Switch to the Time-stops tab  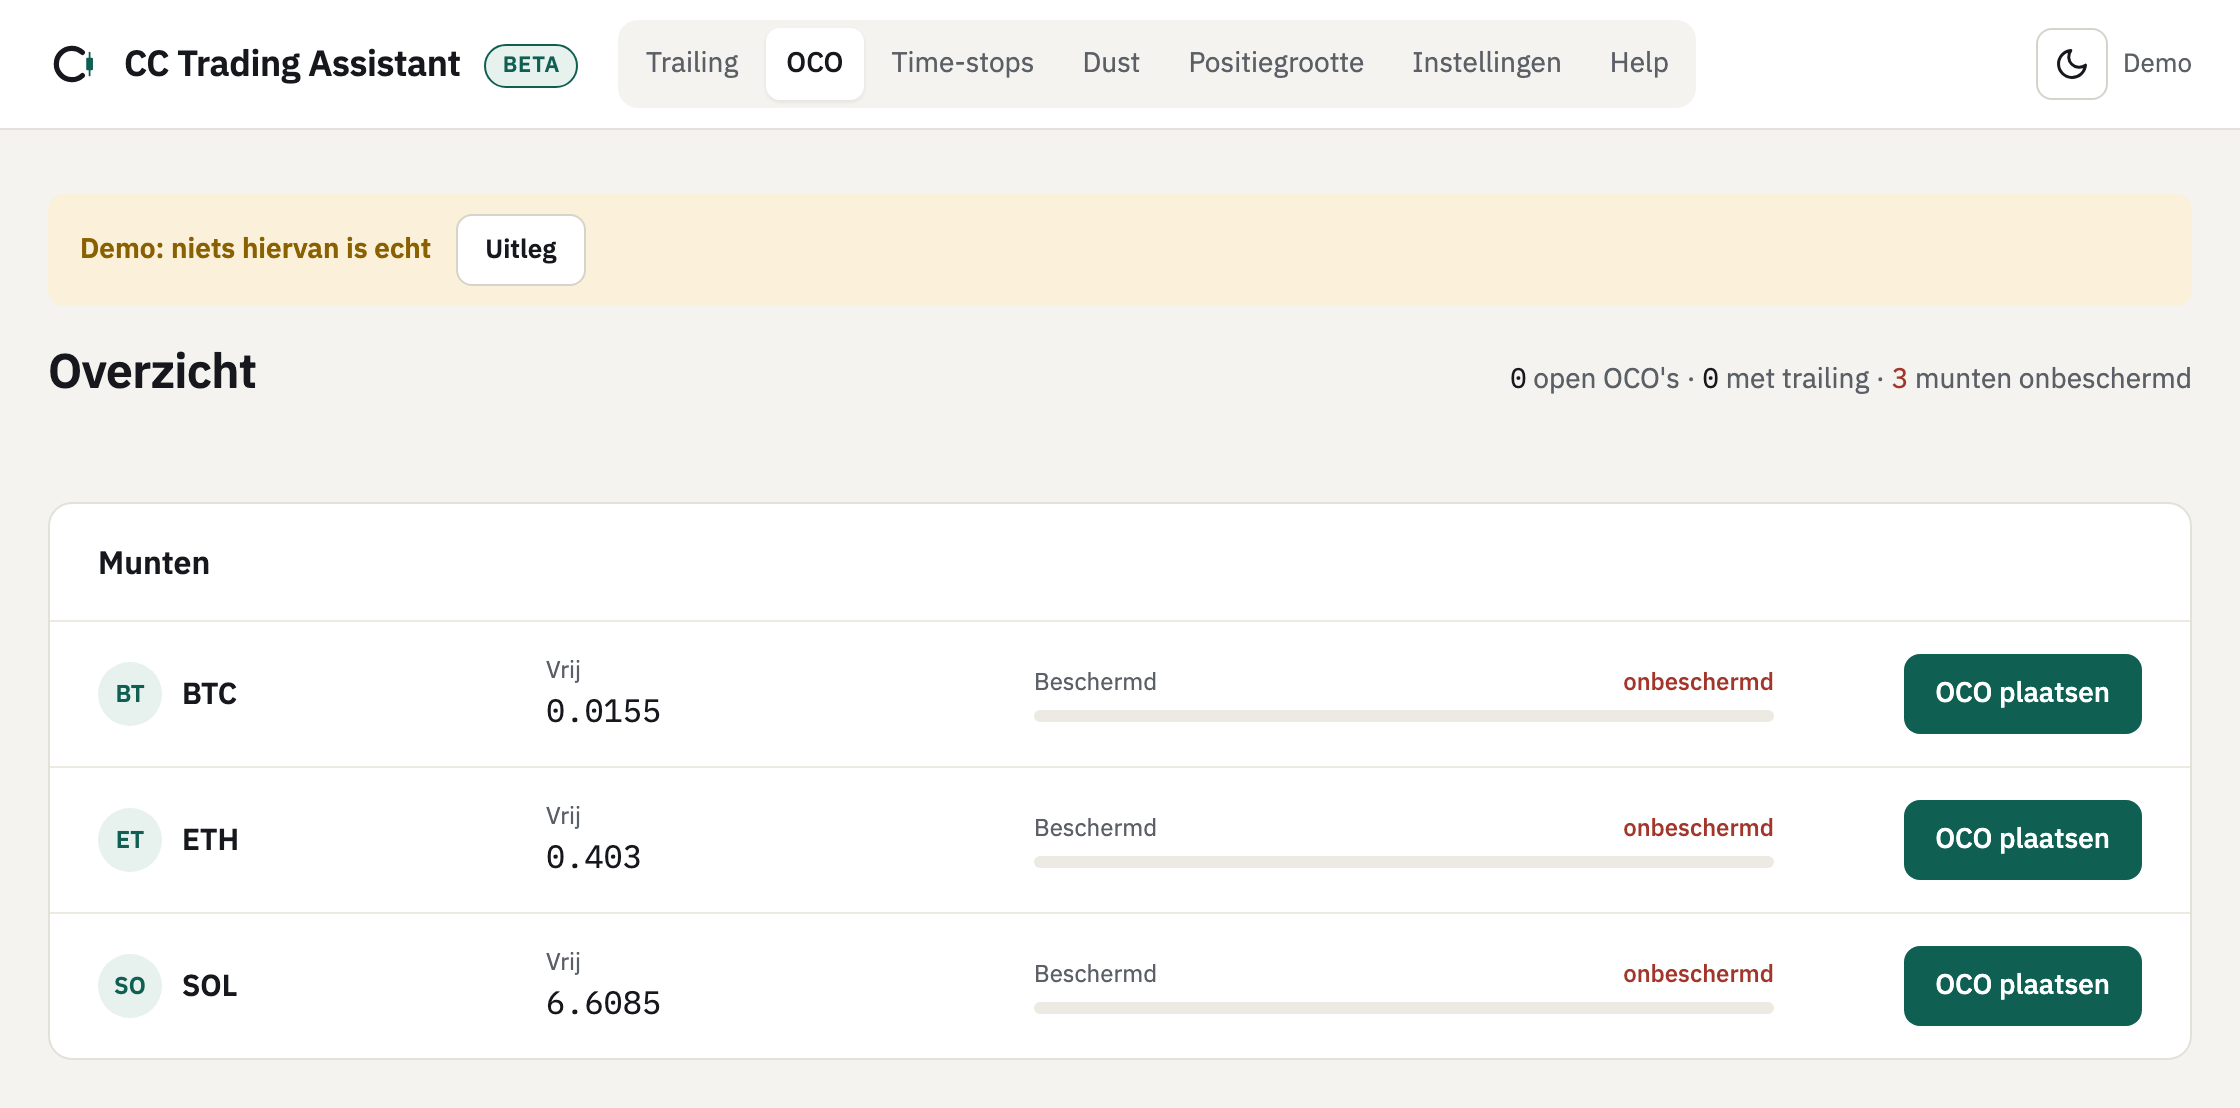point(963,63)
